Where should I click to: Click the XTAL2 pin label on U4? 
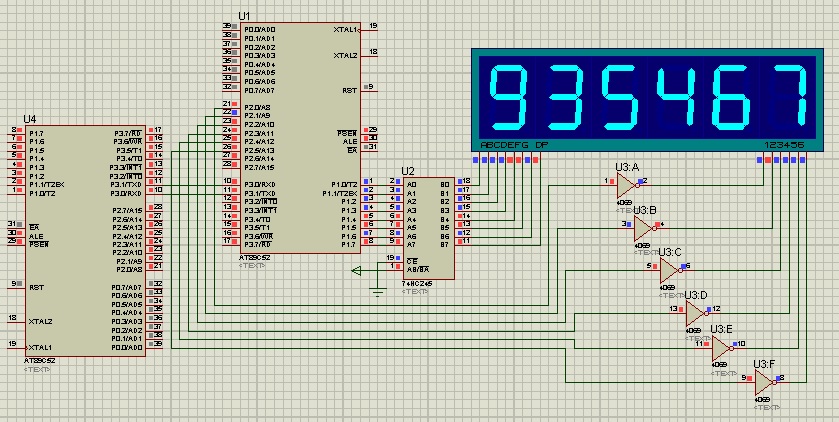point(41,321)
